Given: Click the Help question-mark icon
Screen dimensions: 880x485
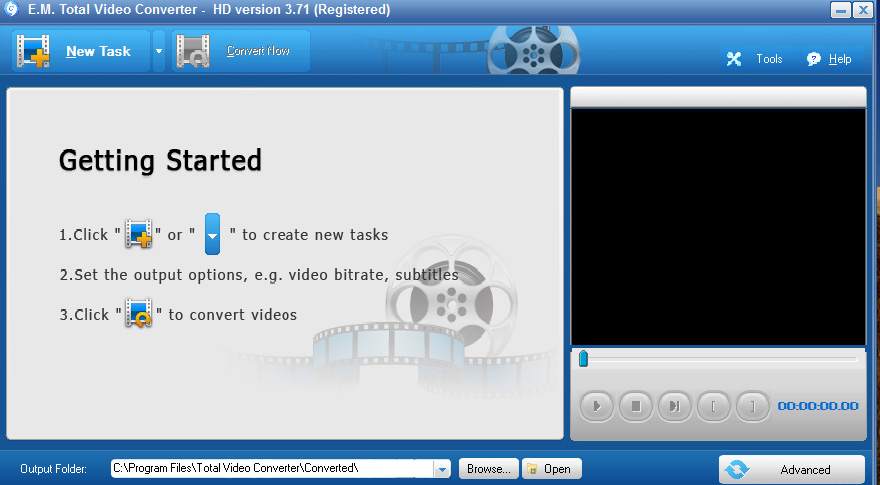Looking at the screenshot, I should [813, 59].
